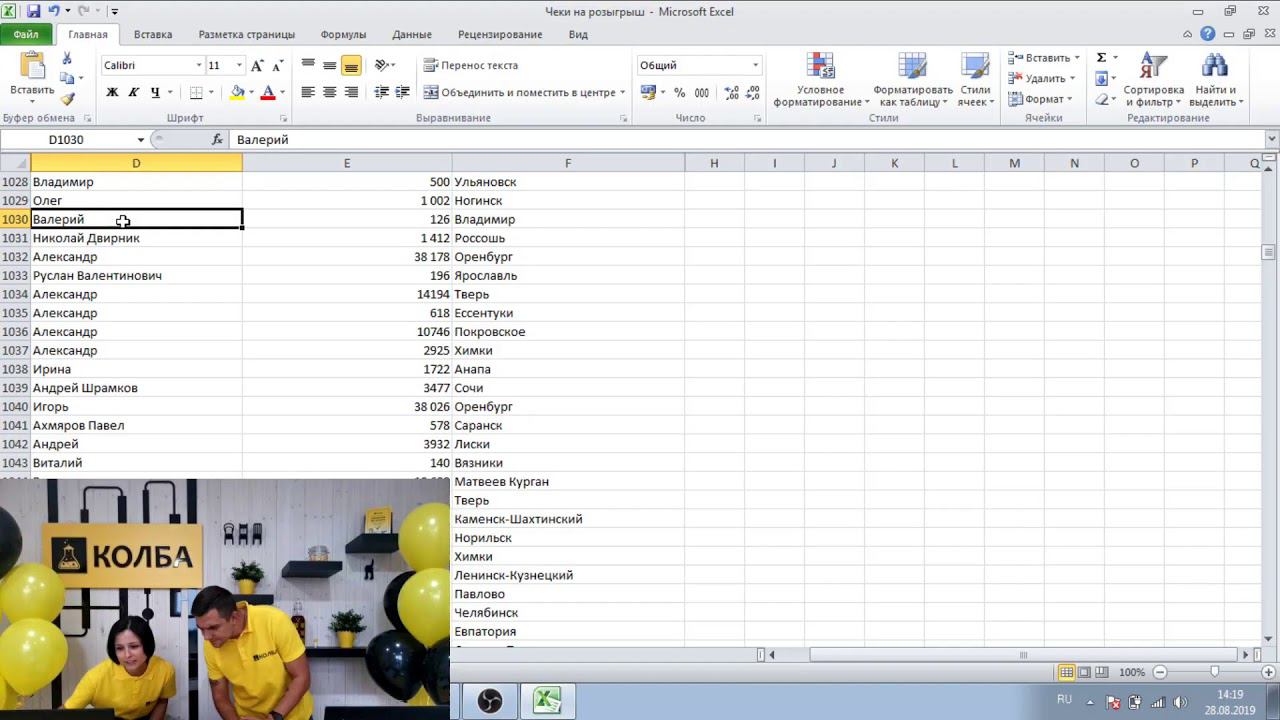Open the Fill down icon in Редактирование
This screenshot has width=1280, height=720.
(x=1101, y=79)
